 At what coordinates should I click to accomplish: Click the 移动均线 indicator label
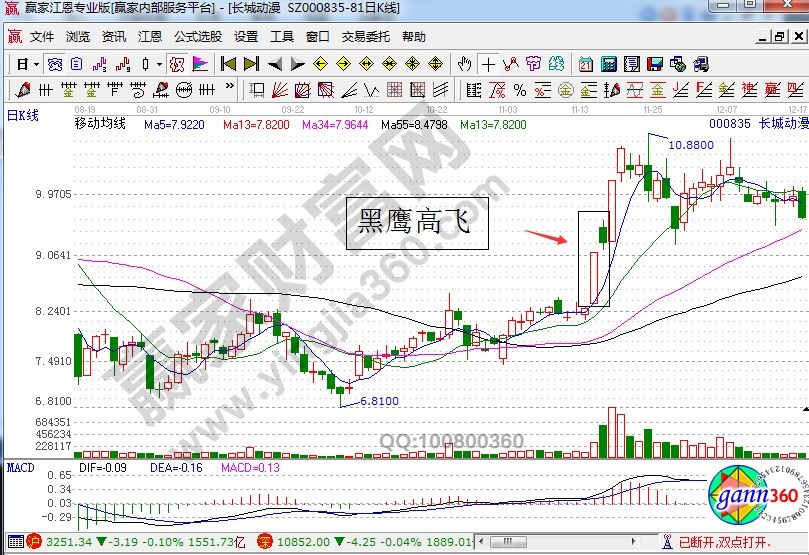[x=100, y=125]
